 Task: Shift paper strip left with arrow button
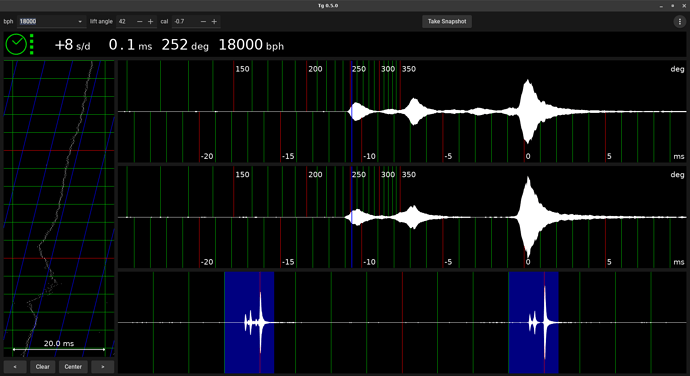pyautogui.click(x=15, y=367)
